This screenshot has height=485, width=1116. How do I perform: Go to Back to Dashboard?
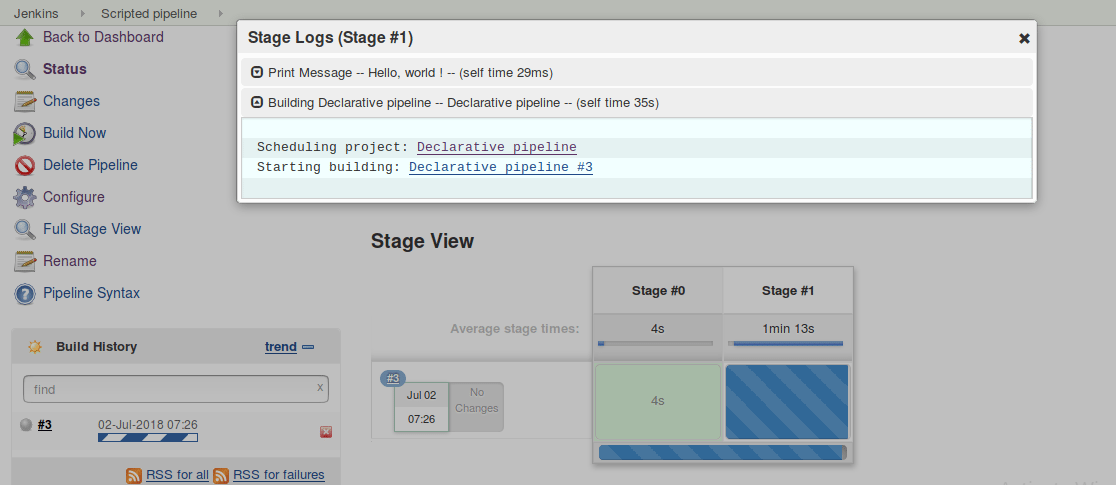103,37
